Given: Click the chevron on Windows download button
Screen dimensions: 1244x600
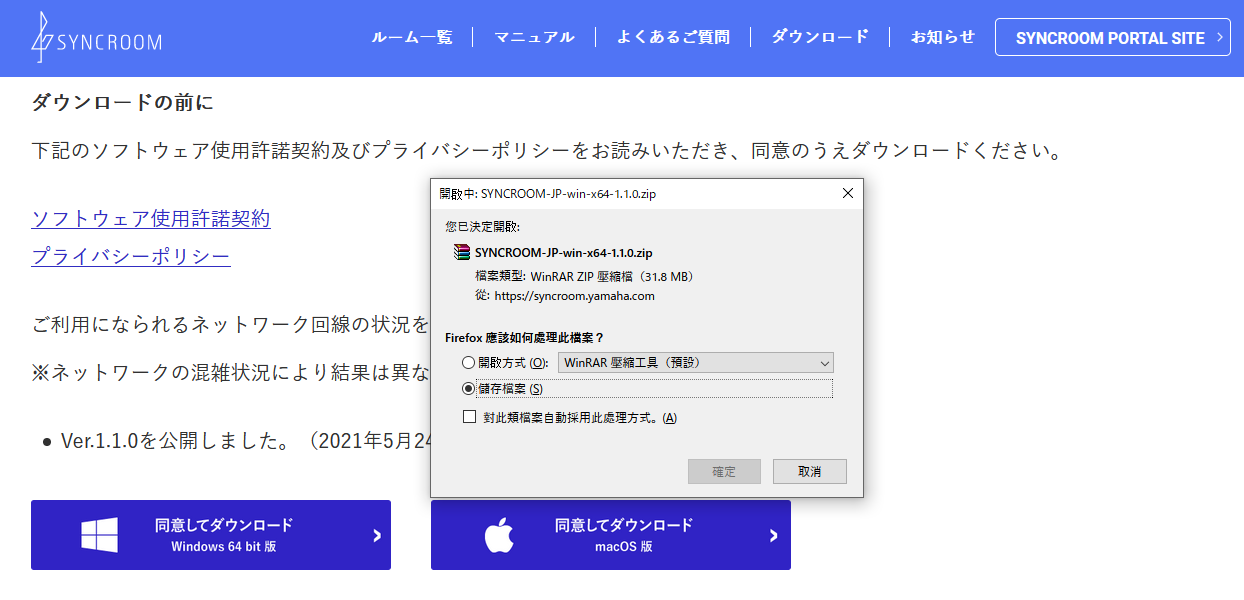Looking at the screenshot, I should pyautogui.click(x=377, y=535).
